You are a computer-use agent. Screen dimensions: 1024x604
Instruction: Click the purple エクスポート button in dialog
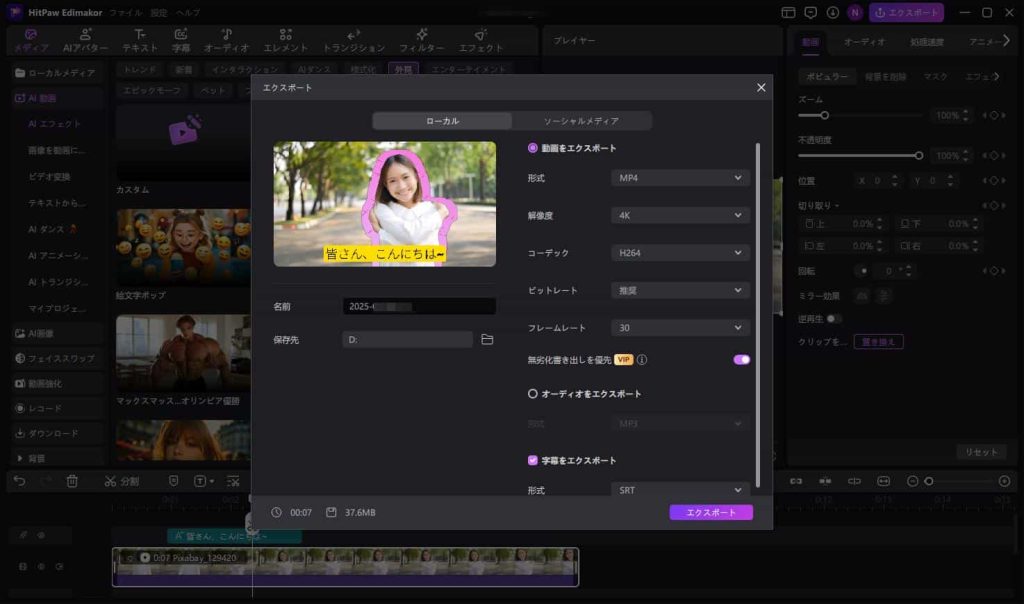[x=710, y=512]
